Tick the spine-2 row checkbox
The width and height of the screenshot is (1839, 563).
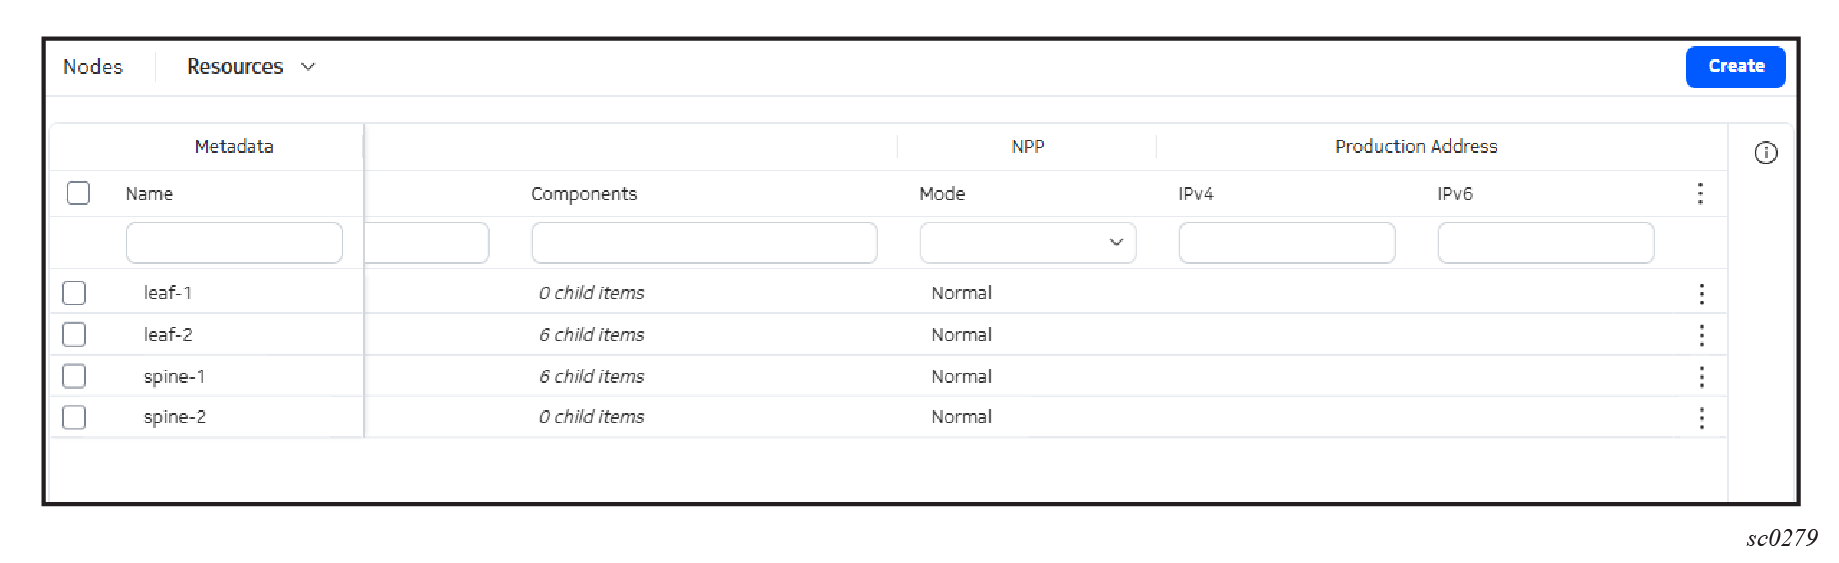click(74, 417)
